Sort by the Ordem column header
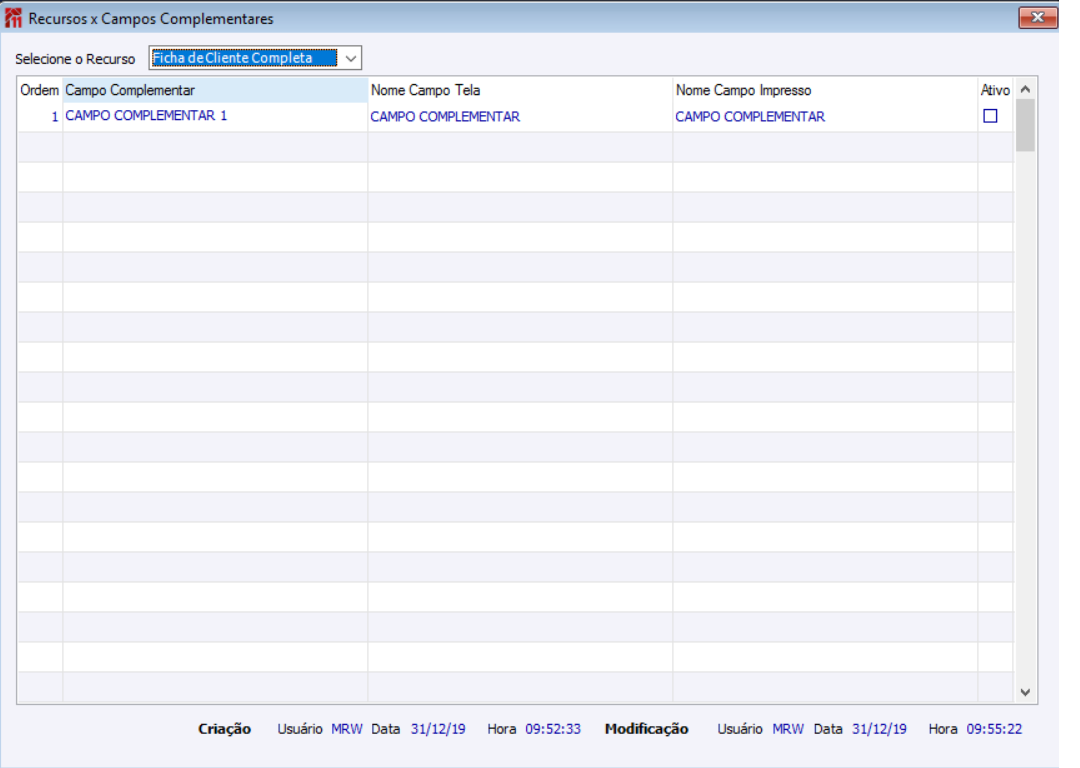Image resolution: width=1080 pixels, height=768 pixels. coord(40,90)
